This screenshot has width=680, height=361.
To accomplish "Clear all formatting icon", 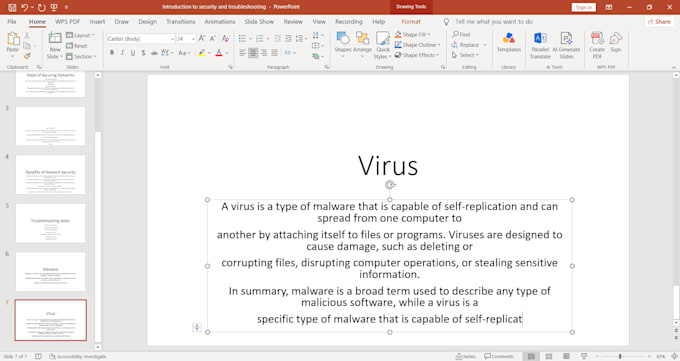I will (225, 39).
